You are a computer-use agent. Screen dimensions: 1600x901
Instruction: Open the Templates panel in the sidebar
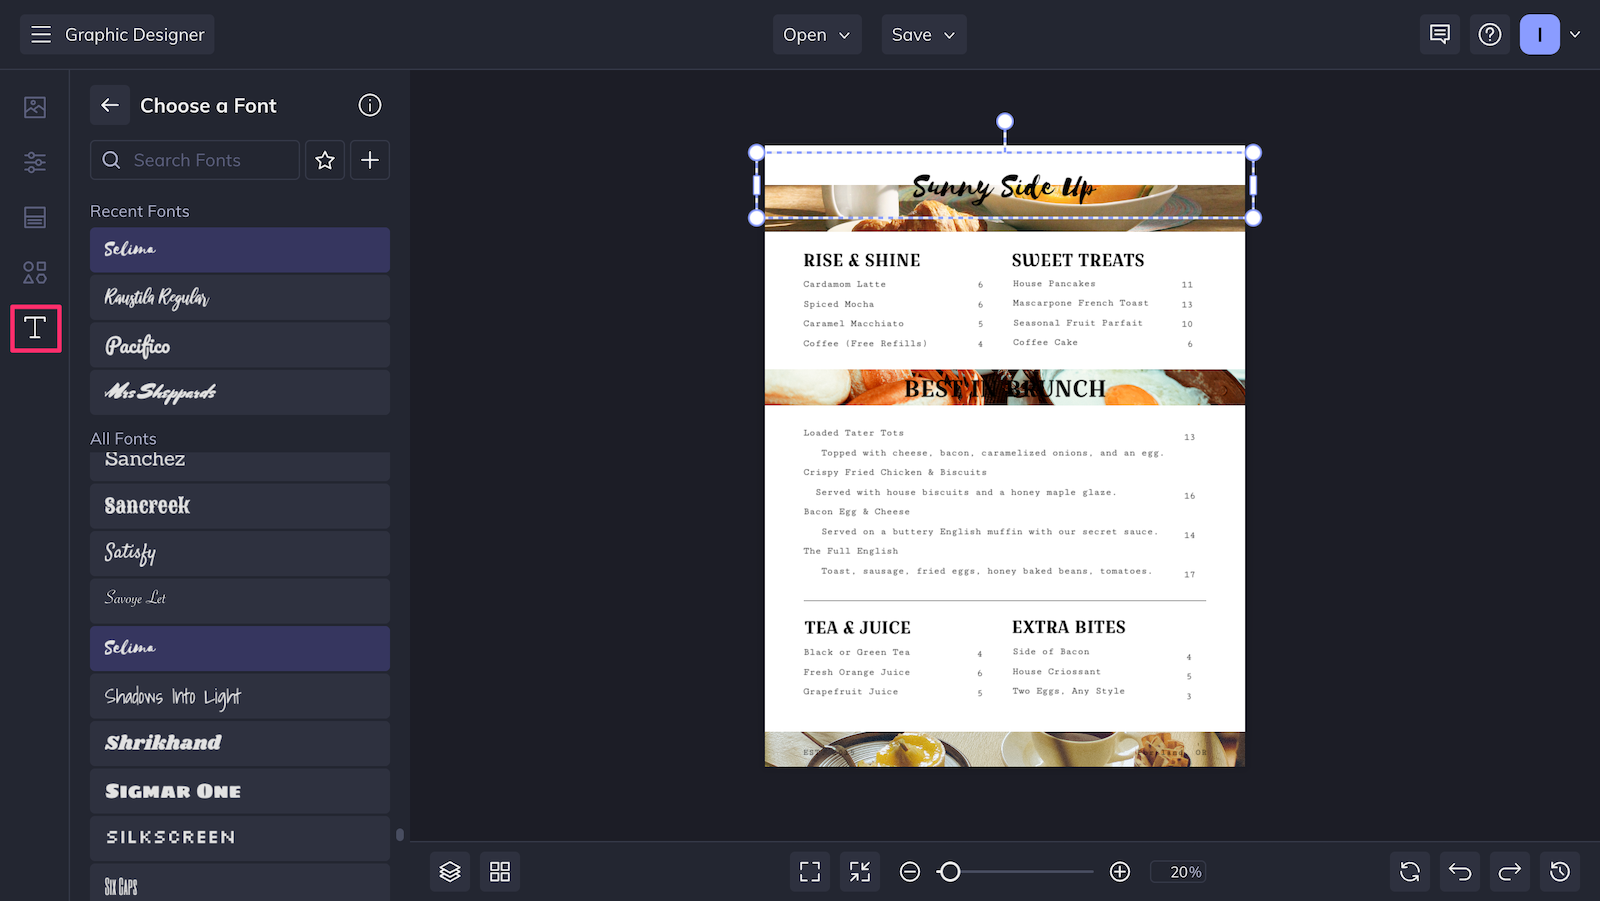pyautogui.click(x=35, y=217)
